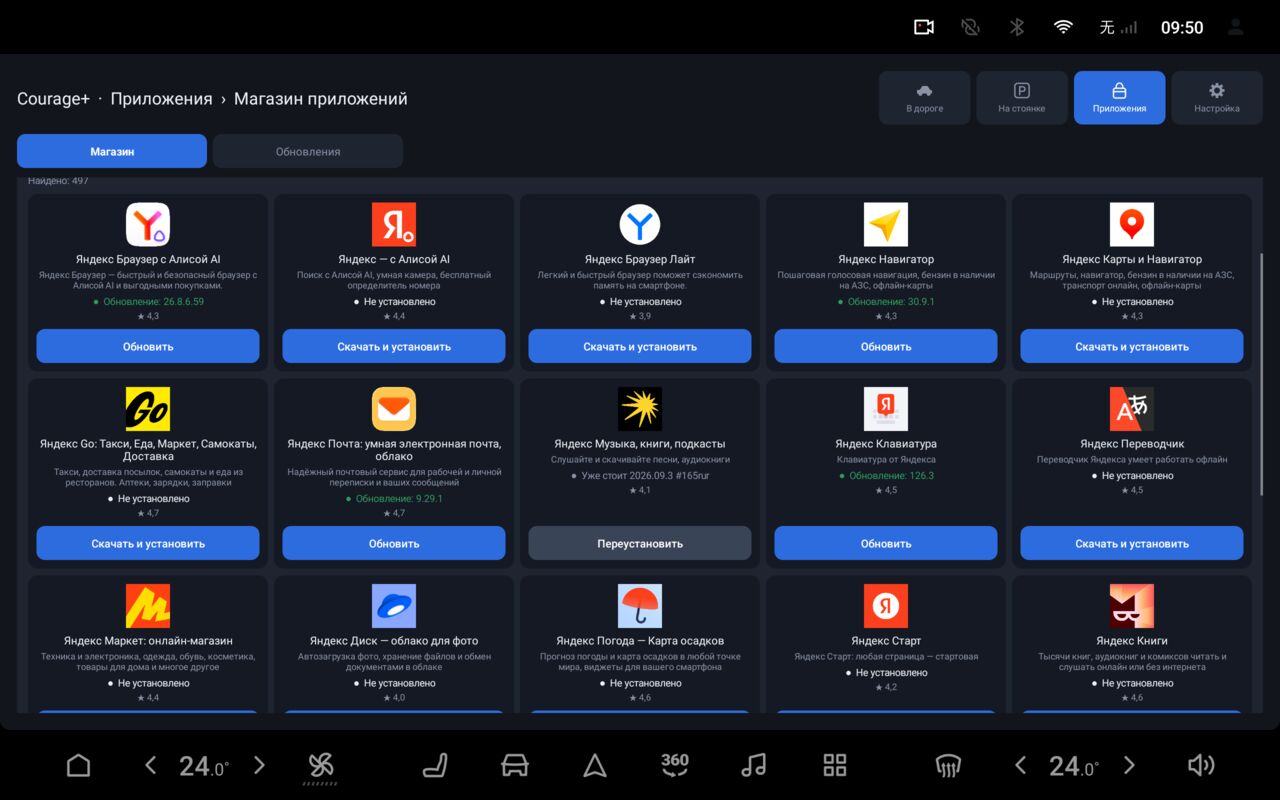Tap the Яндекс Маркет app icon

point(148,606)
